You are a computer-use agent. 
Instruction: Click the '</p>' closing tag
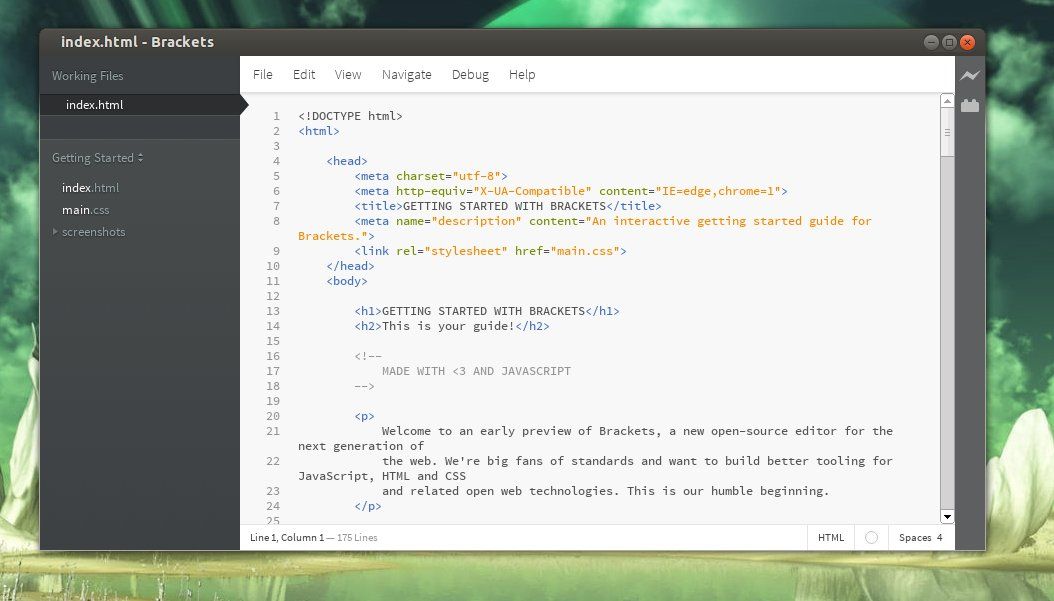tap(368, 506)
